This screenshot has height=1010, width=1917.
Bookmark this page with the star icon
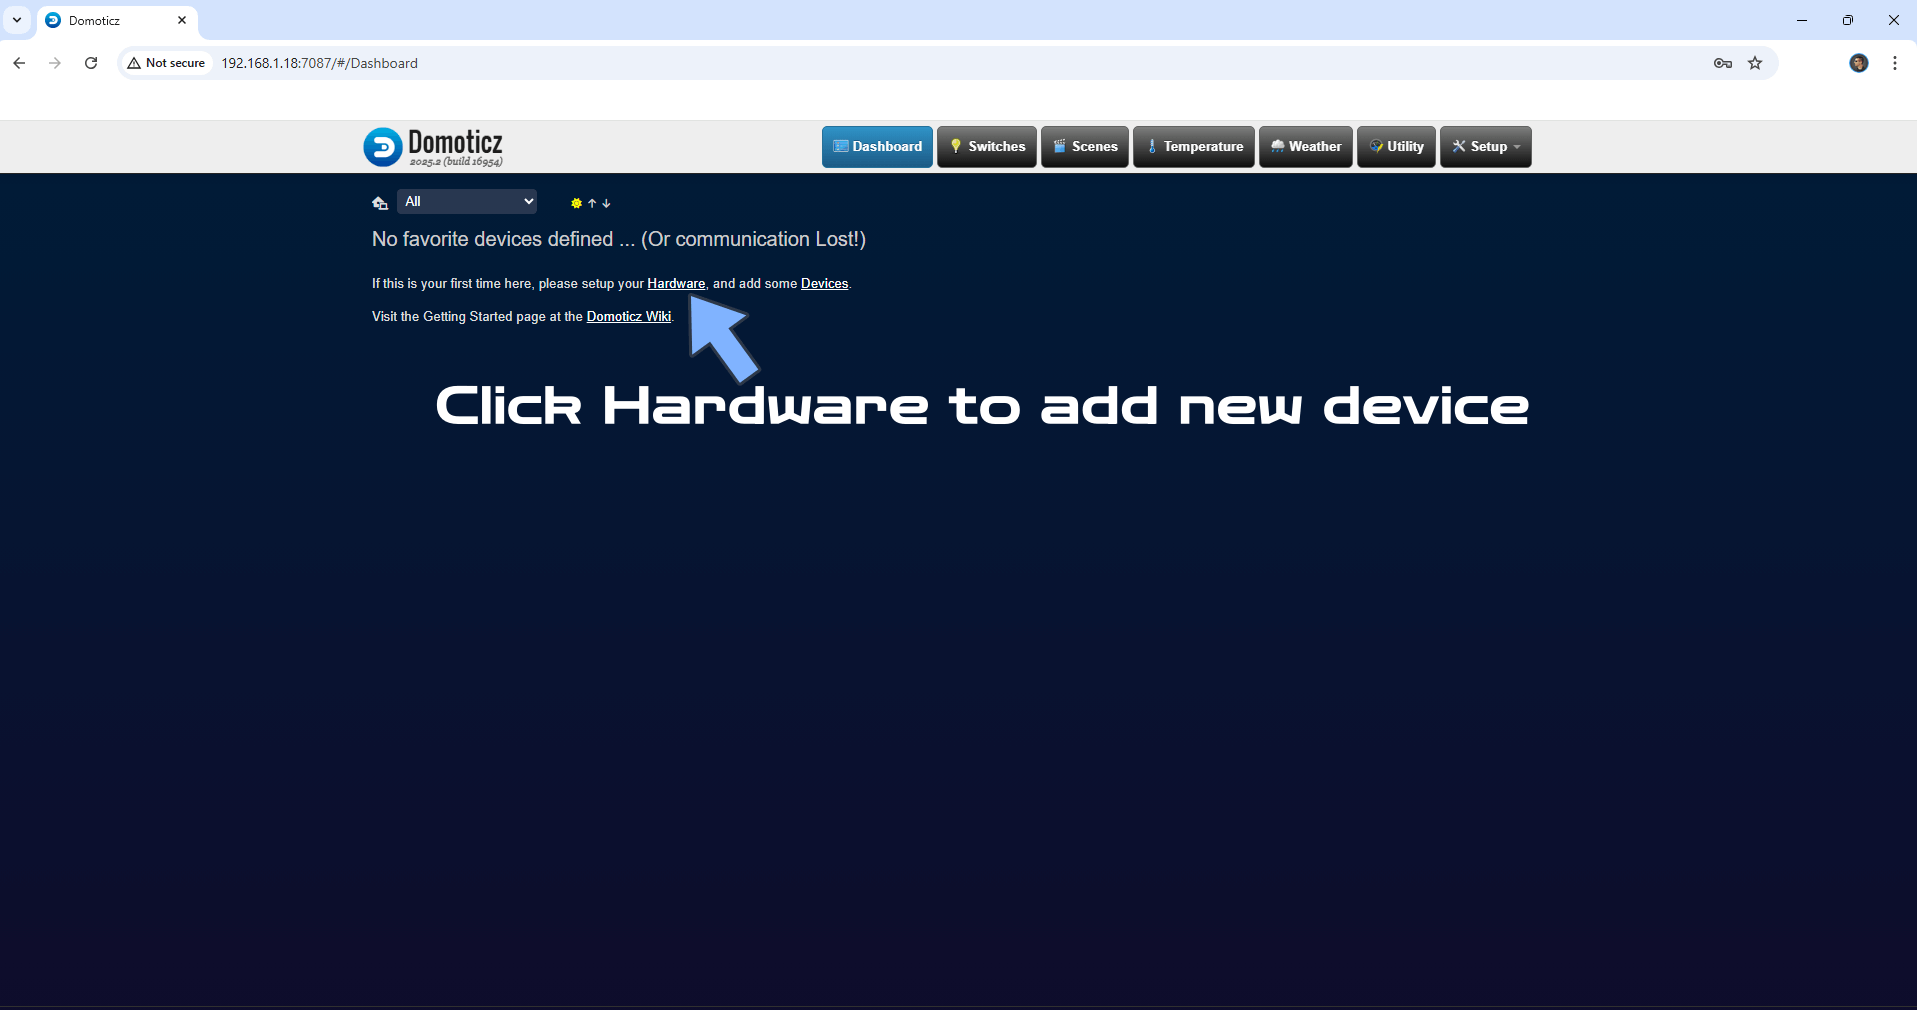(1755, 63)
